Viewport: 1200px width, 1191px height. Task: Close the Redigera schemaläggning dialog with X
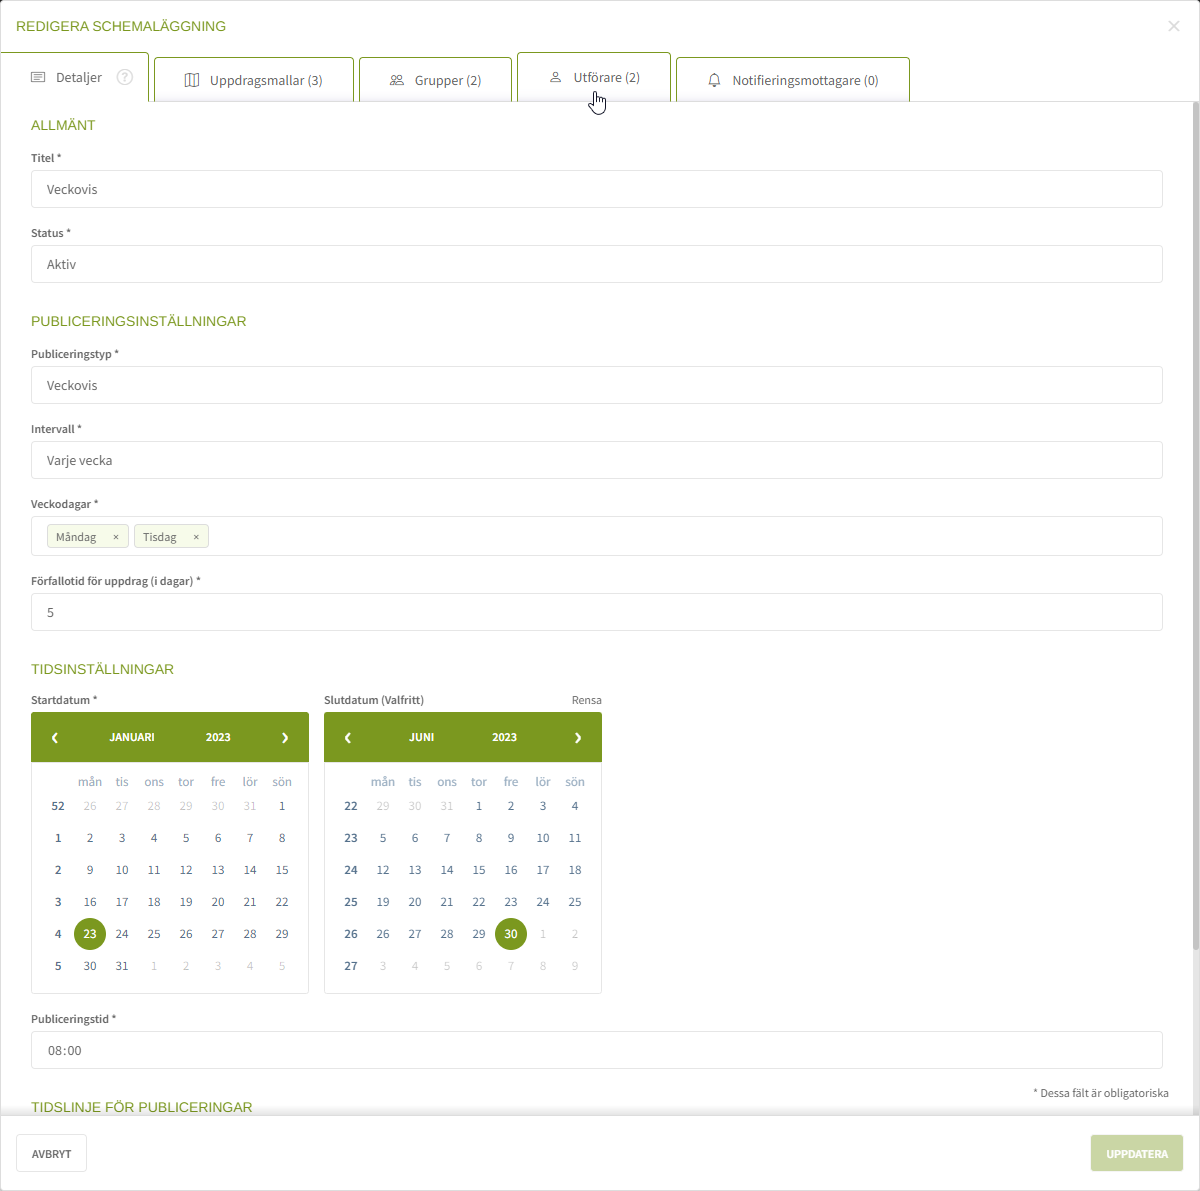(1174, 26)
